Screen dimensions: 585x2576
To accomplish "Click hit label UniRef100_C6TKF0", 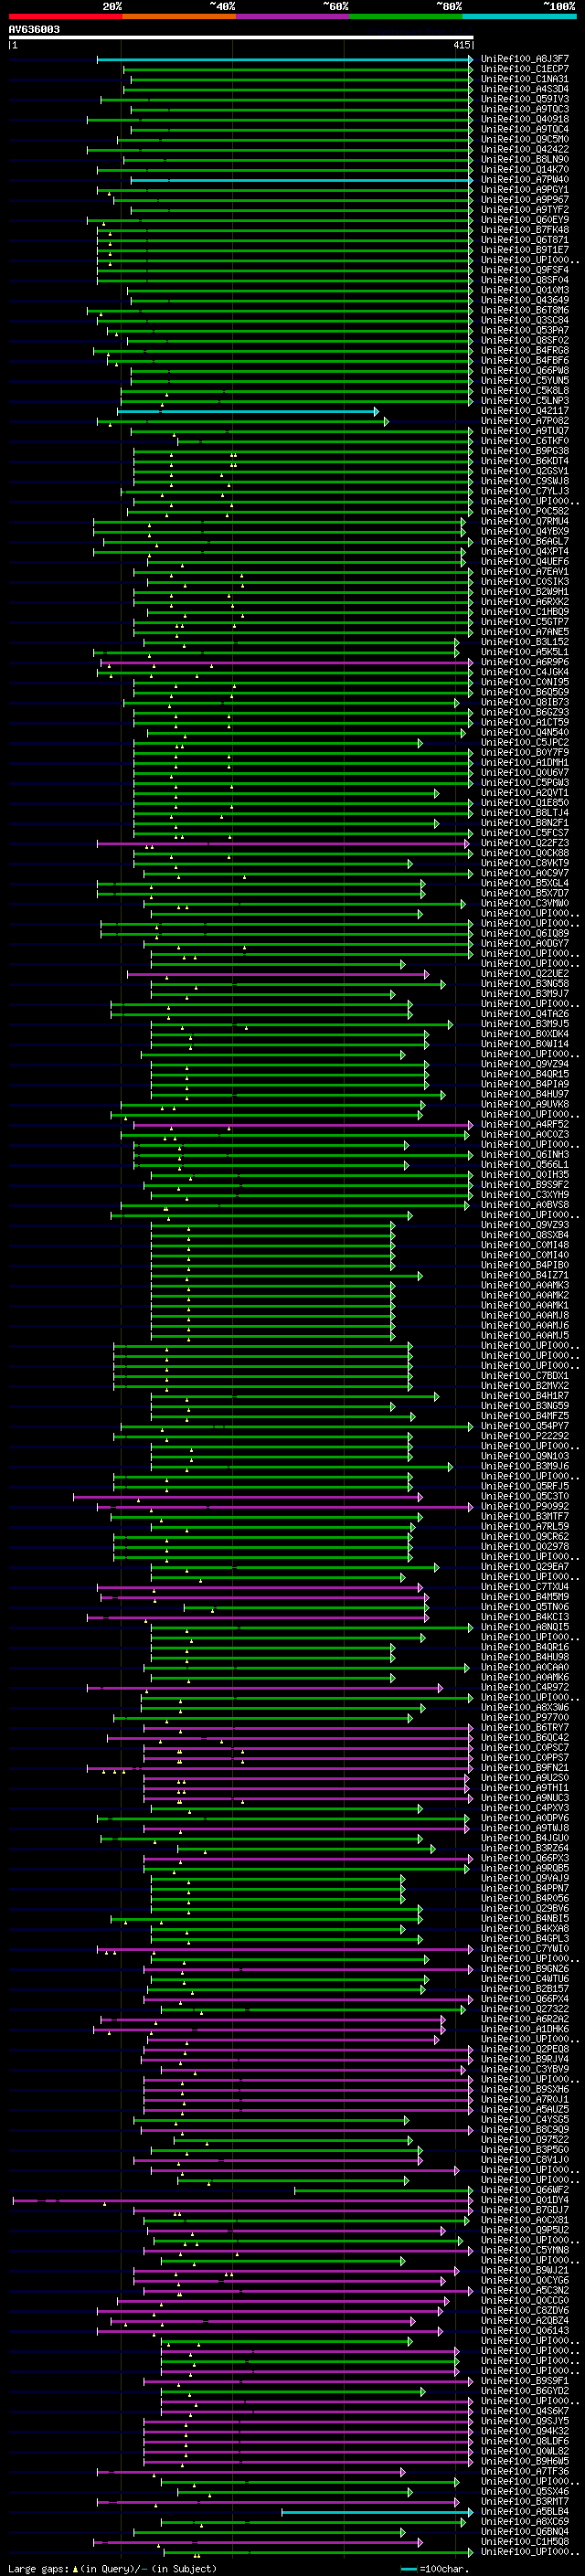I will point(525,441).
